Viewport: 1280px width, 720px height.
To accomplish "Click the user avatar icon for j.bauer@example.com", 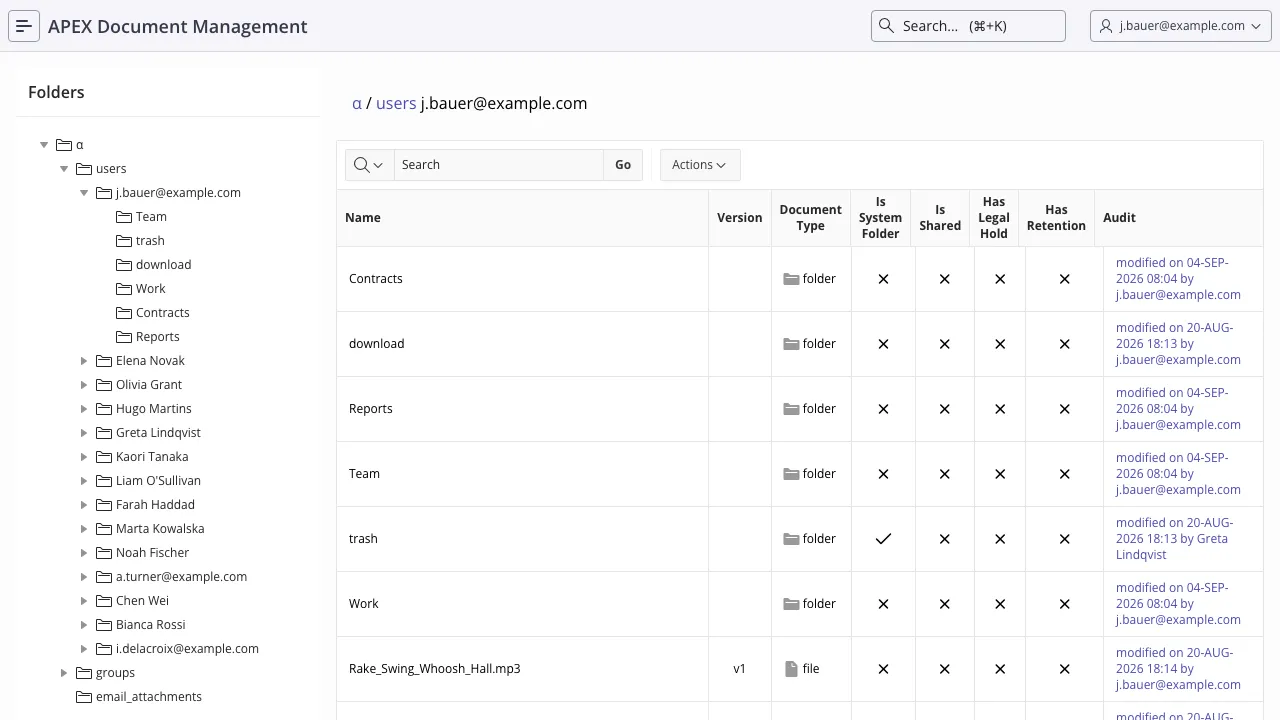I will [x=1106, y=26].
